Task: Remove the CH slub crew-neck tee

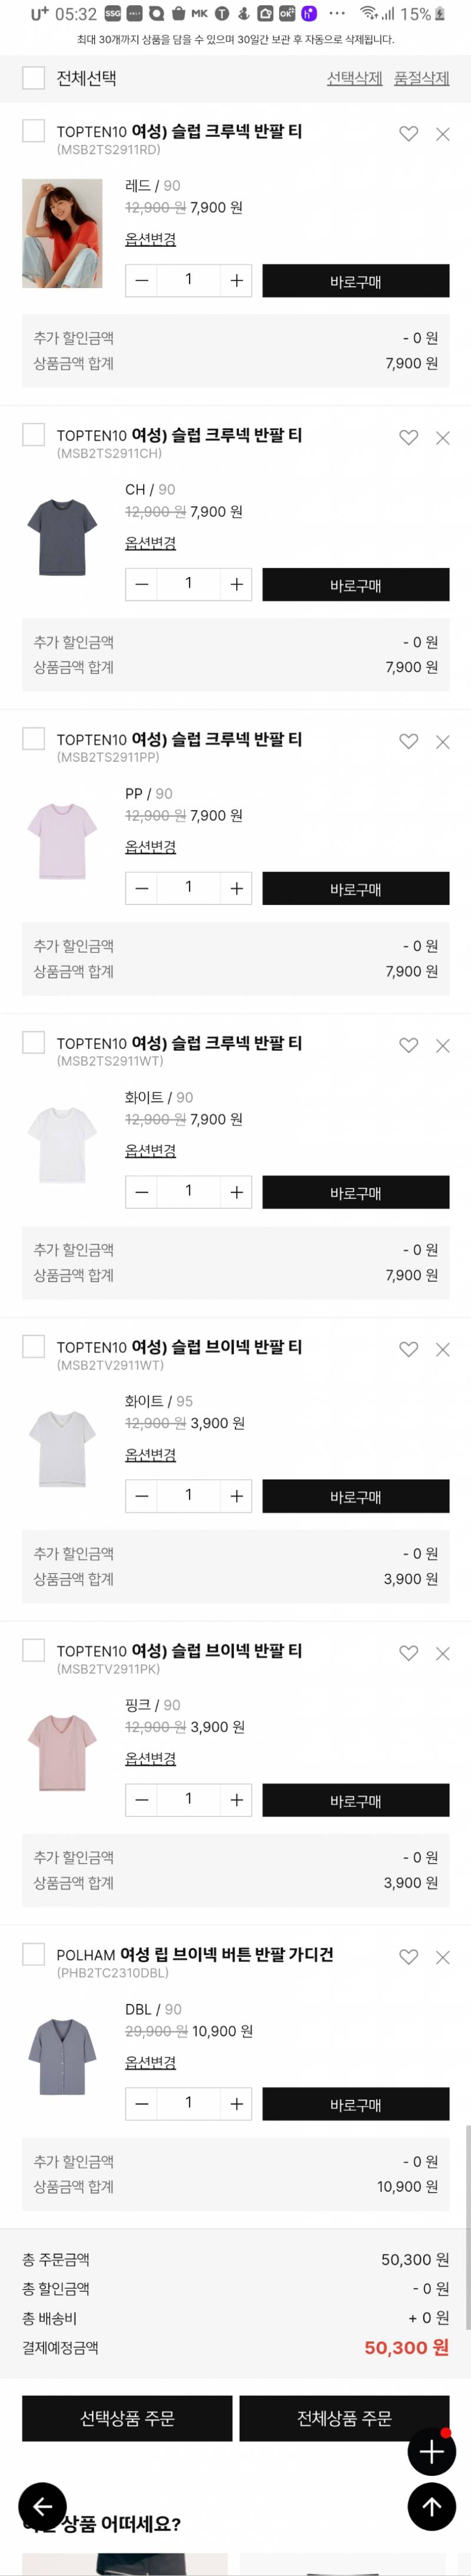Action: [x=443, y=437]
